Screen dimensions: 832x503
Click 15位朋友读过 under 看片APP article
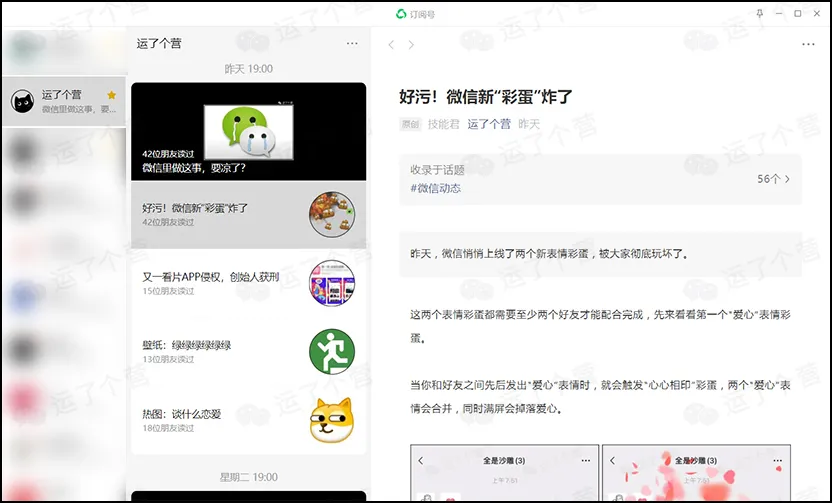pyautogui.click(x=168, y=291)
